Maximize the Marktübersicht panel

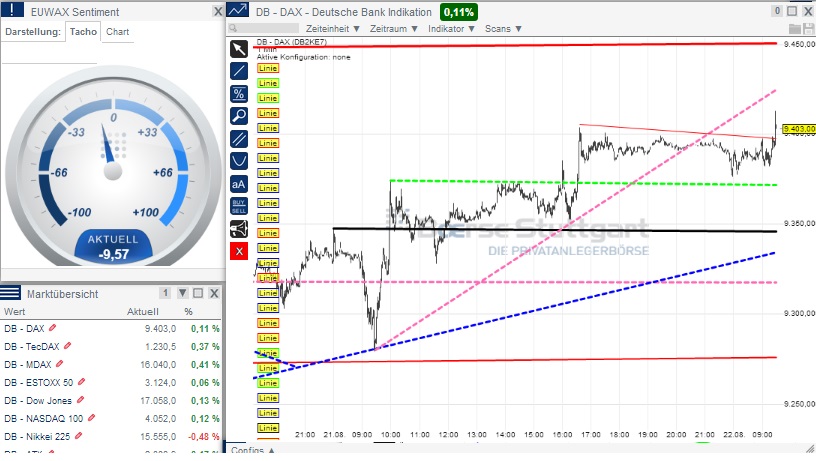click(198, 293)
